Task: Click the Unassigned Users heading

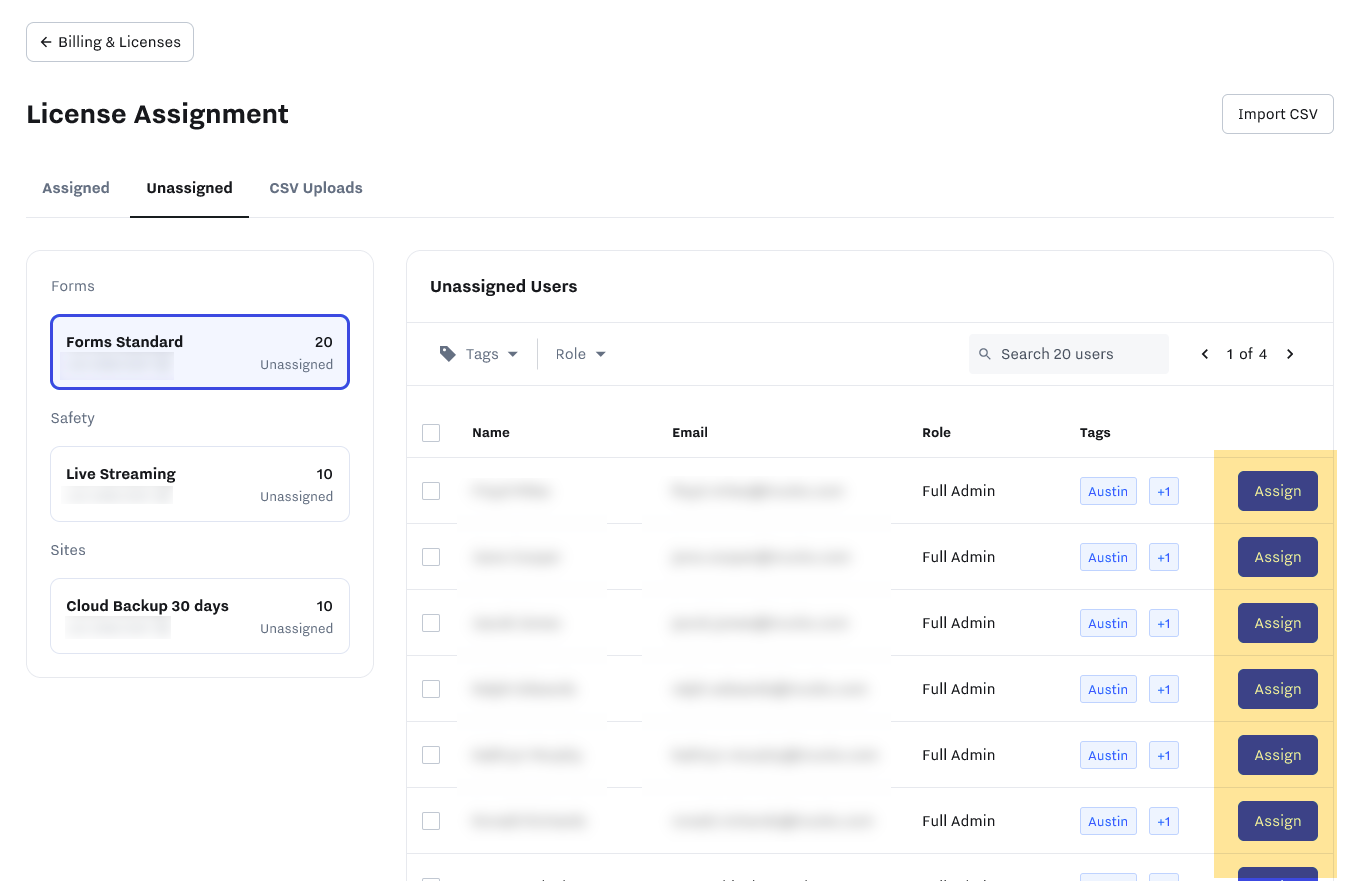Action: point(504,287)
